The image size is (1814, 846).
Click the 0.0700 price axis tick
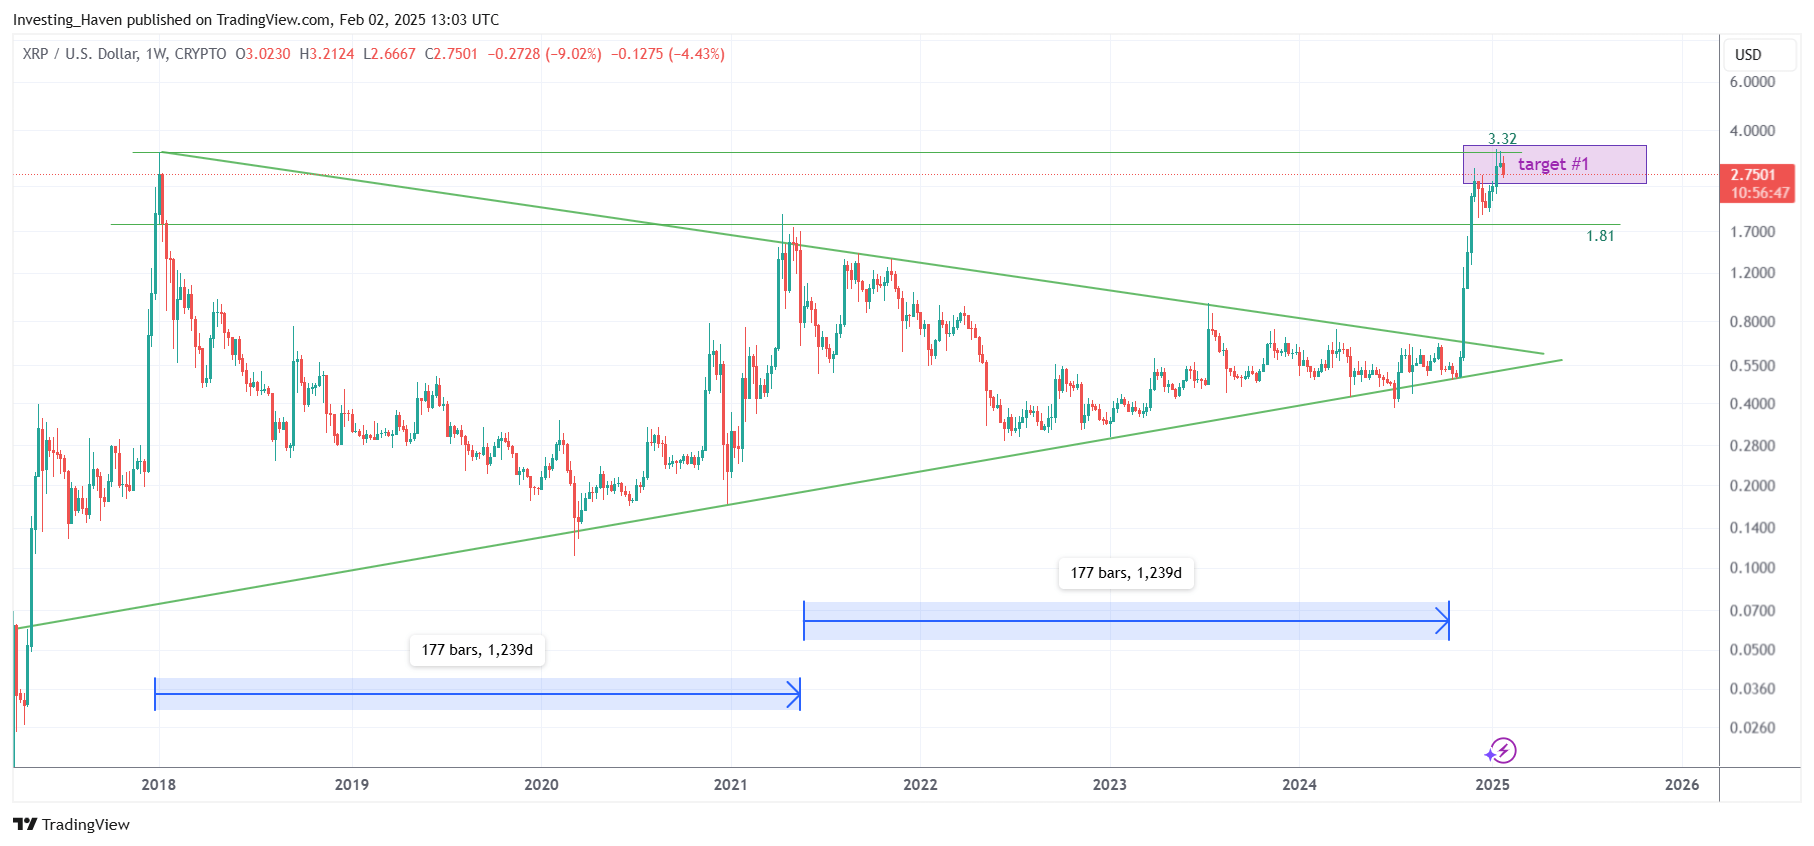pos(1752,611)
